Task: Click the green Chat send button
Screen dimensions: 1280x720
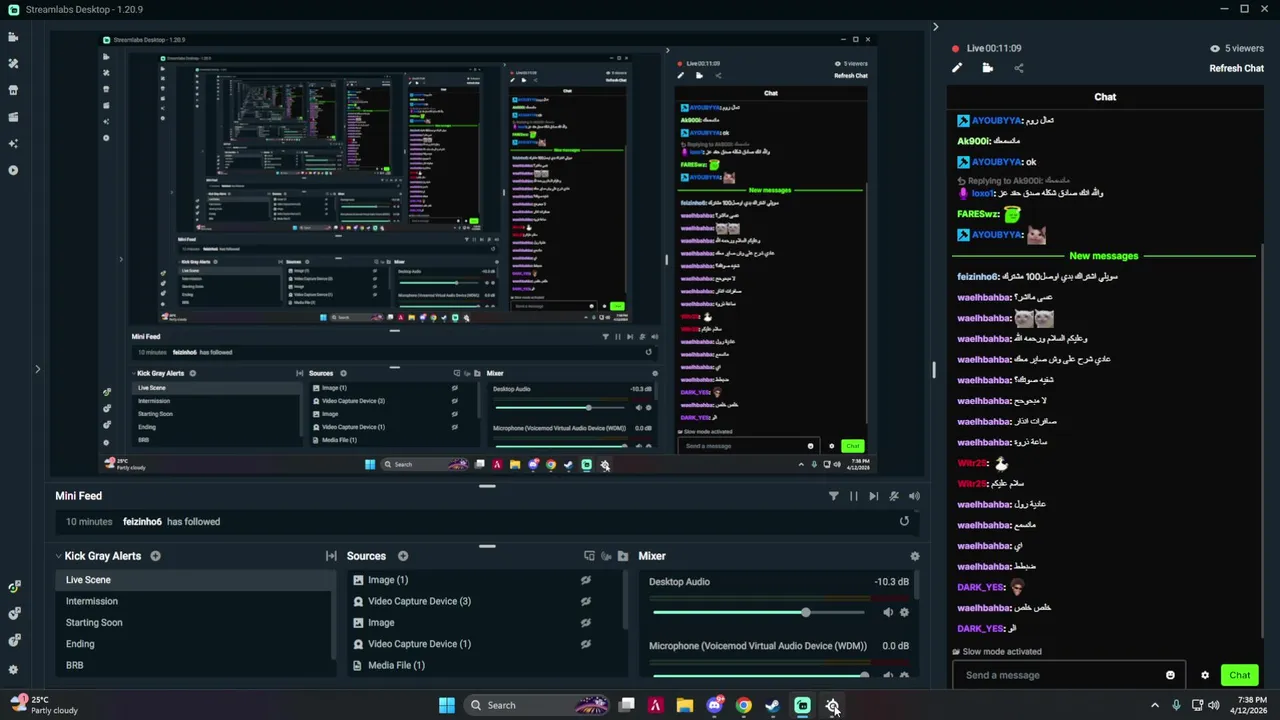Action: tap(1240, 675)
